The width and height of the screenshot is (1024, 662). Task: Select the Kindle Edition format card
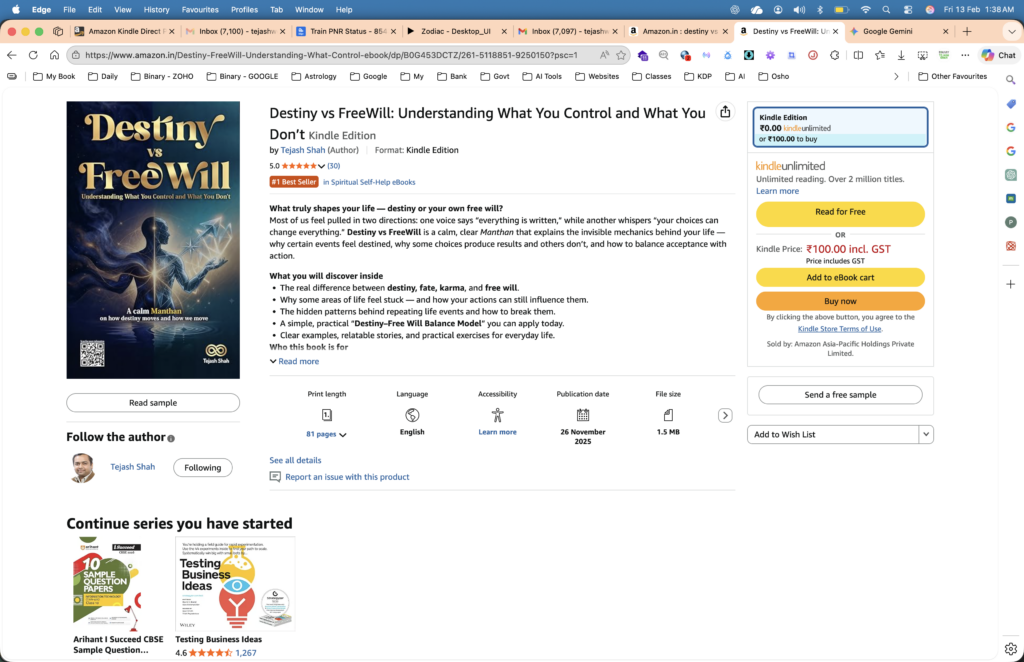tap(840, 127)
